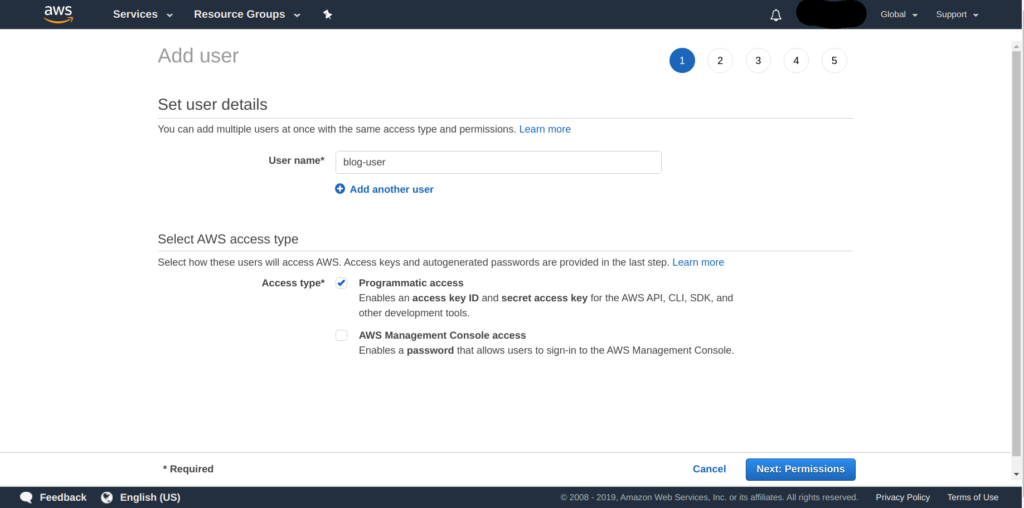
Task: Click the blue plus icon beside Add another user
Action: point(340,189)
